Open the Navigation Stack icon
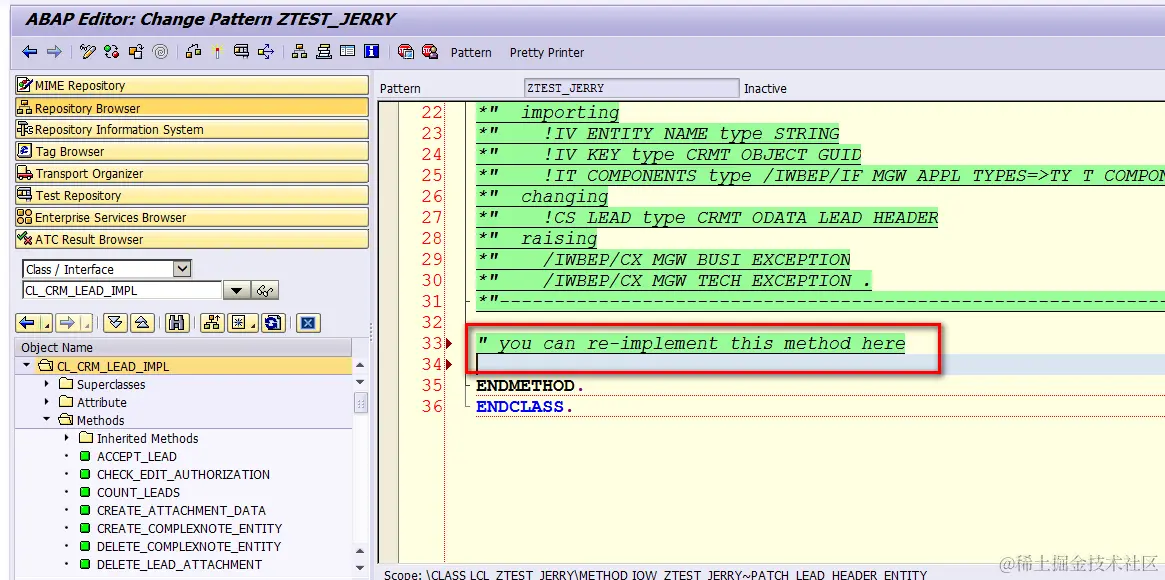Screen dimensions: 1165x580 coord(323,51)
